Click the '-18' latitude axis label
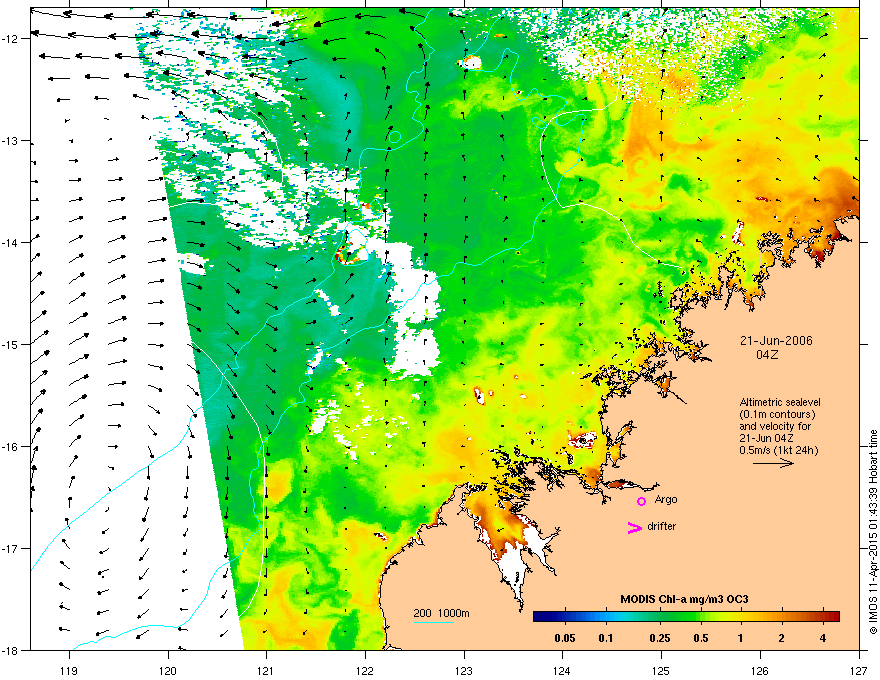 point(11,650)
